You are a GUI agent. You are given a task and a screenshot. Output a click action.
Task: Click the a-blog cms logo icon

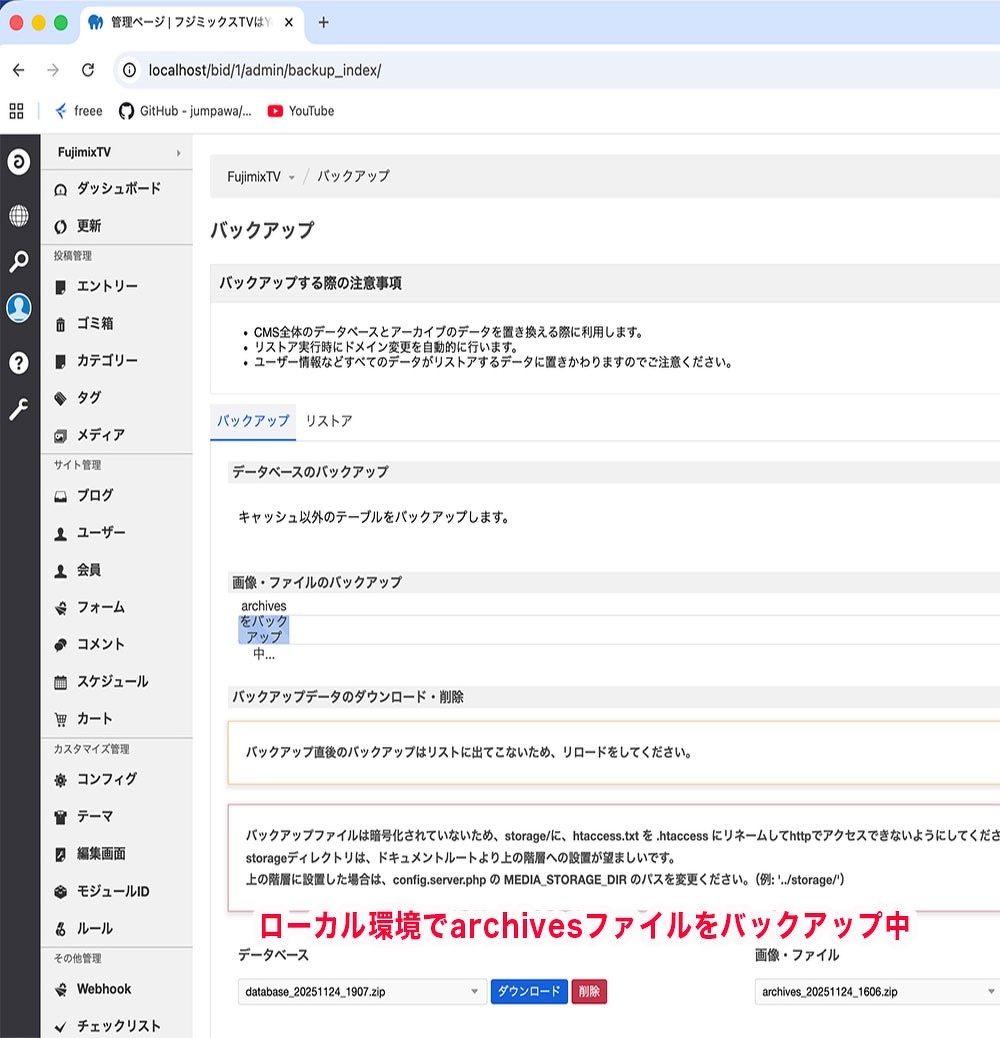coord(19,162)
